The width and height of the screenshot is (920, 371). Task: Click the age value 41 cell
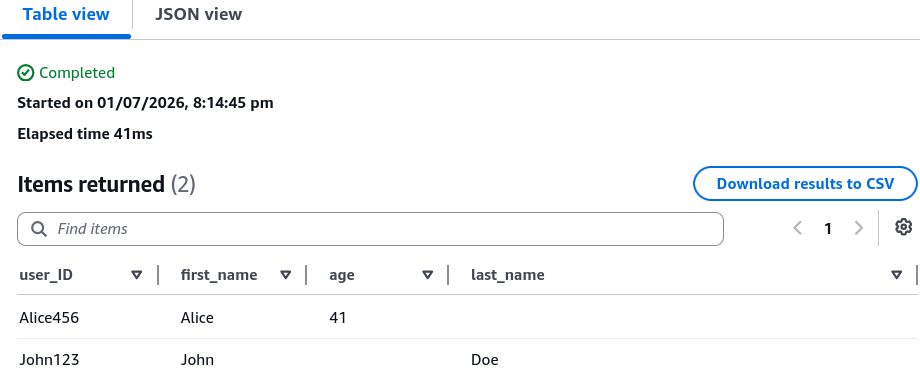coord(338,318)
